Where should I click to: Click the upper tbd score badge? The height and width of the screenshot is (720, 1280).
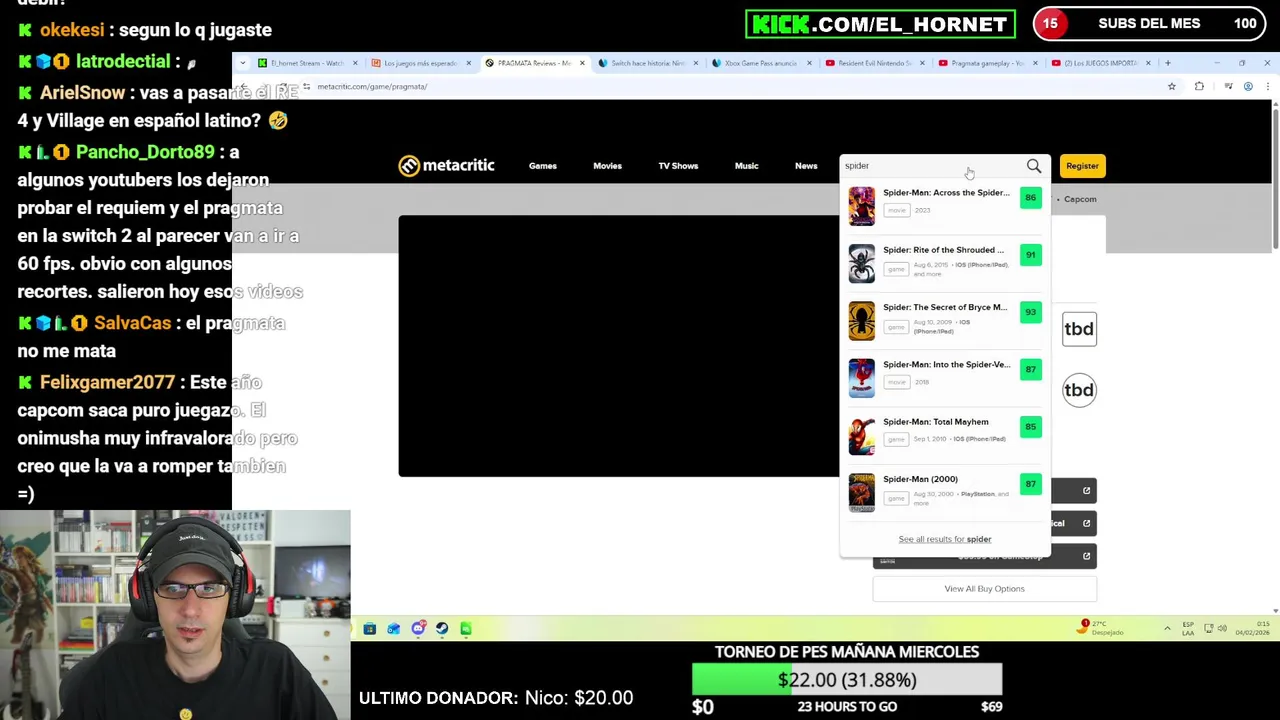click(1079, 329)
